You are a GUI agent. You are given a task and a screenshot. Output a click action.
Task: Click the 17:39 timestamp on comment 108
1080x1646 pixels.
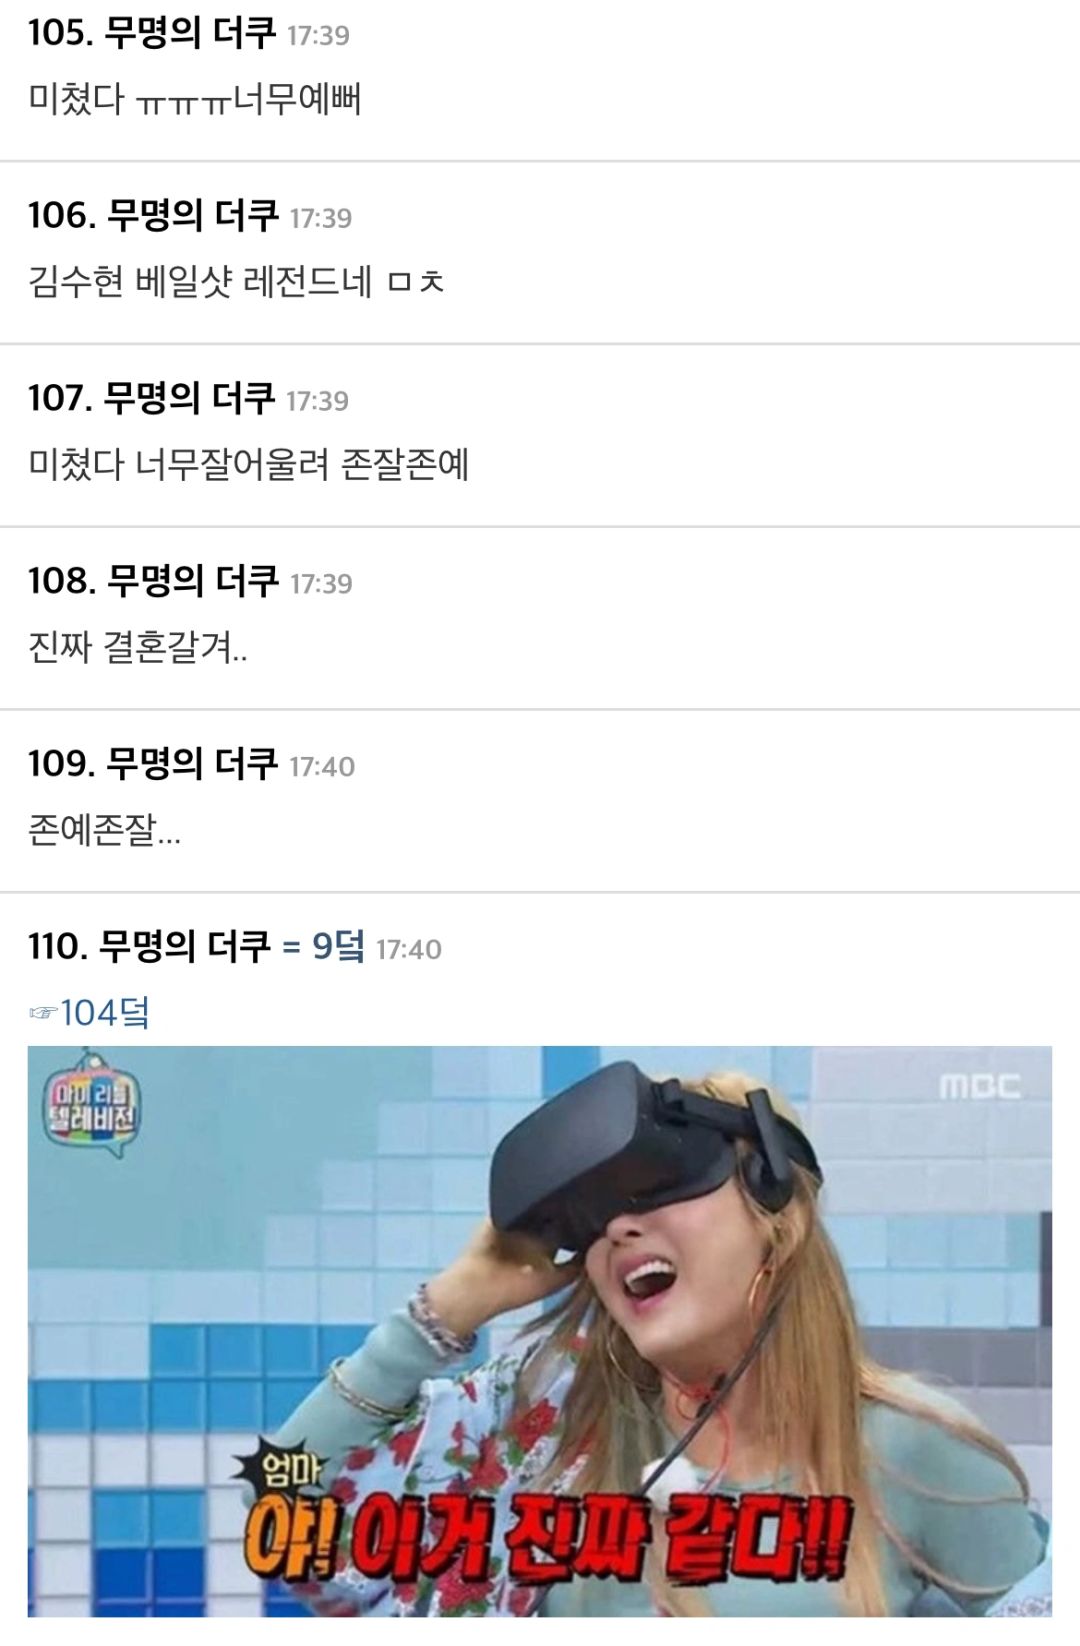coord(321,584)
